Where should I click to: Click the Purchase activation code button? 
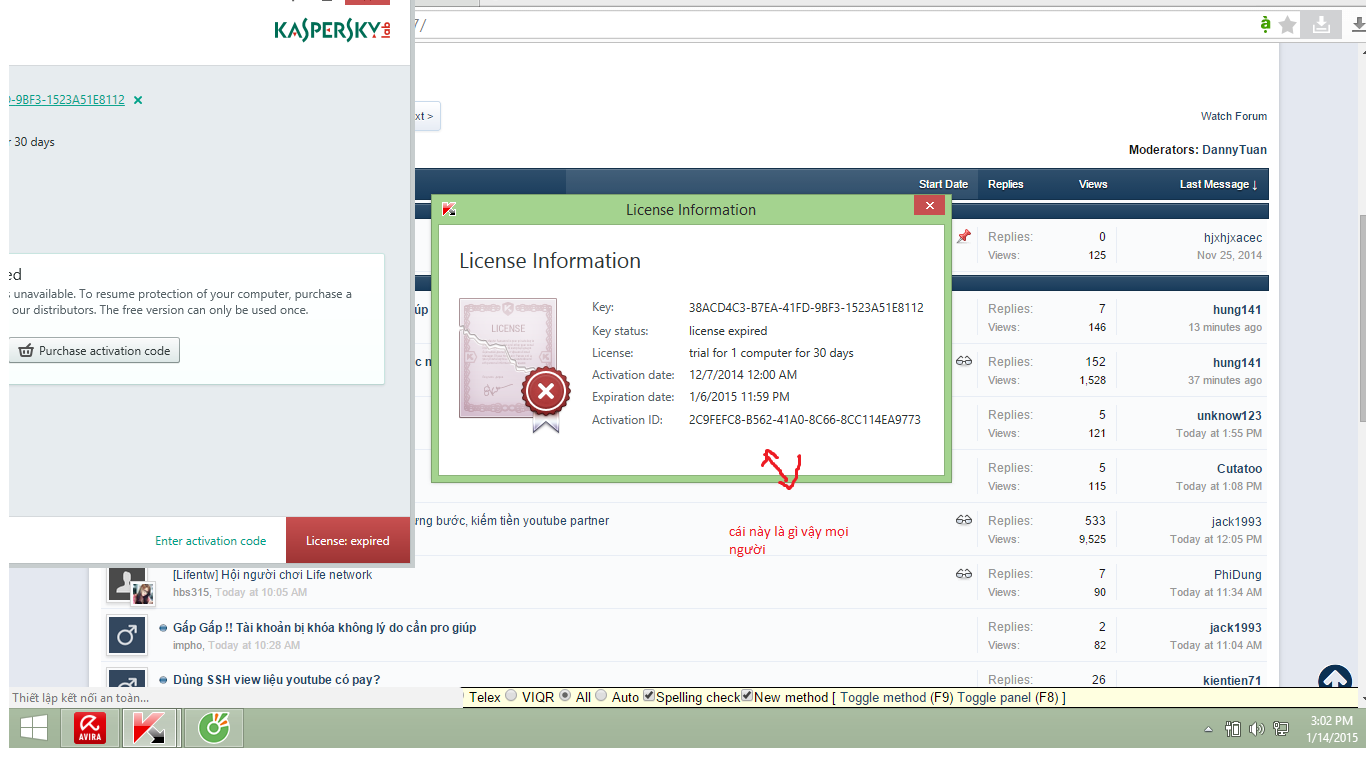[x=95, y=351]
